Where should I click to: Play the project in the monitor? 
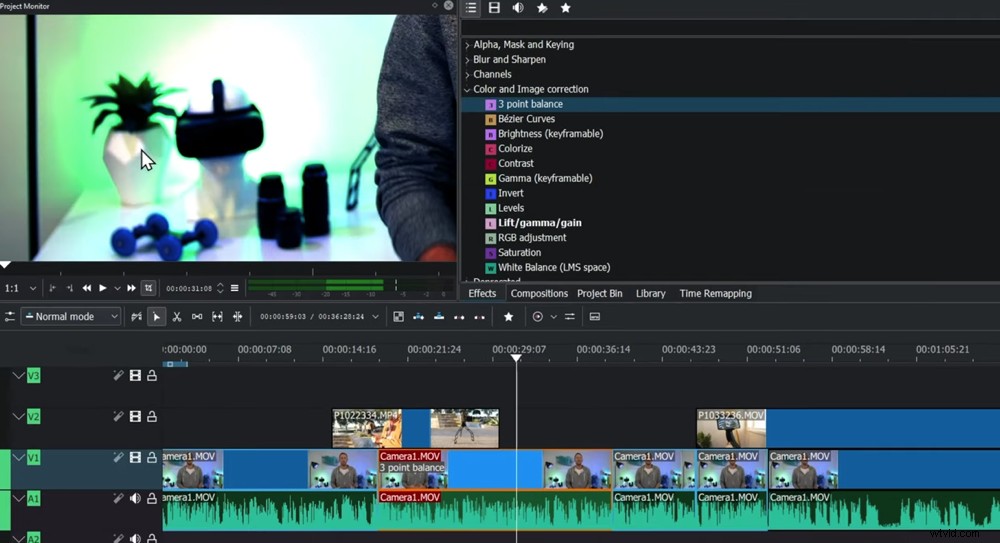(x=102, y=288)
